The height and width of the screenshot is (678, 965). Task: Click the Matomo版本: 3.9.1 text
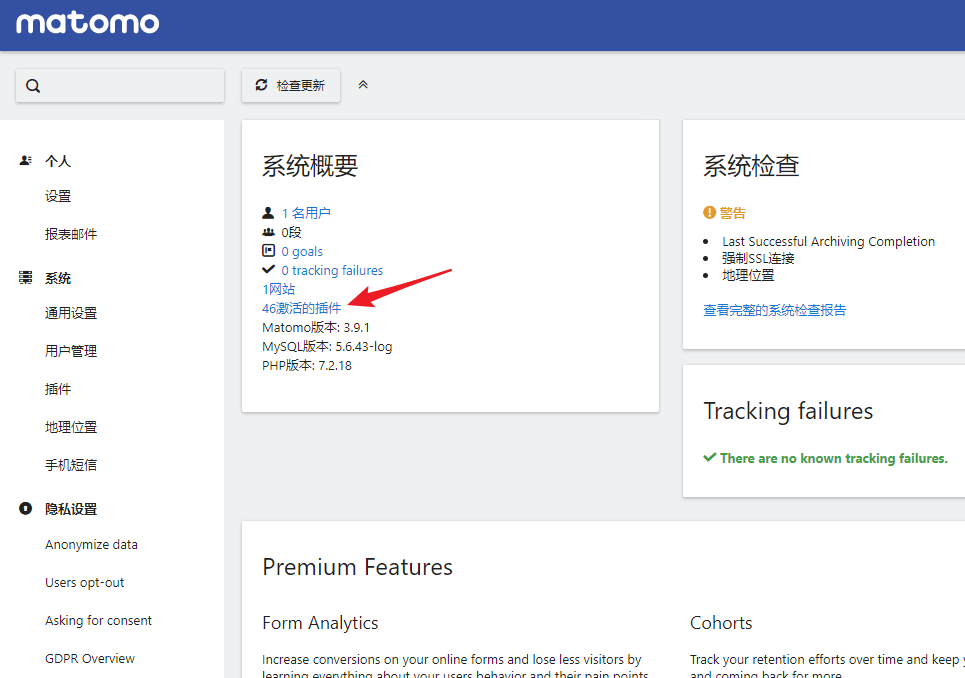pos(316,327)
